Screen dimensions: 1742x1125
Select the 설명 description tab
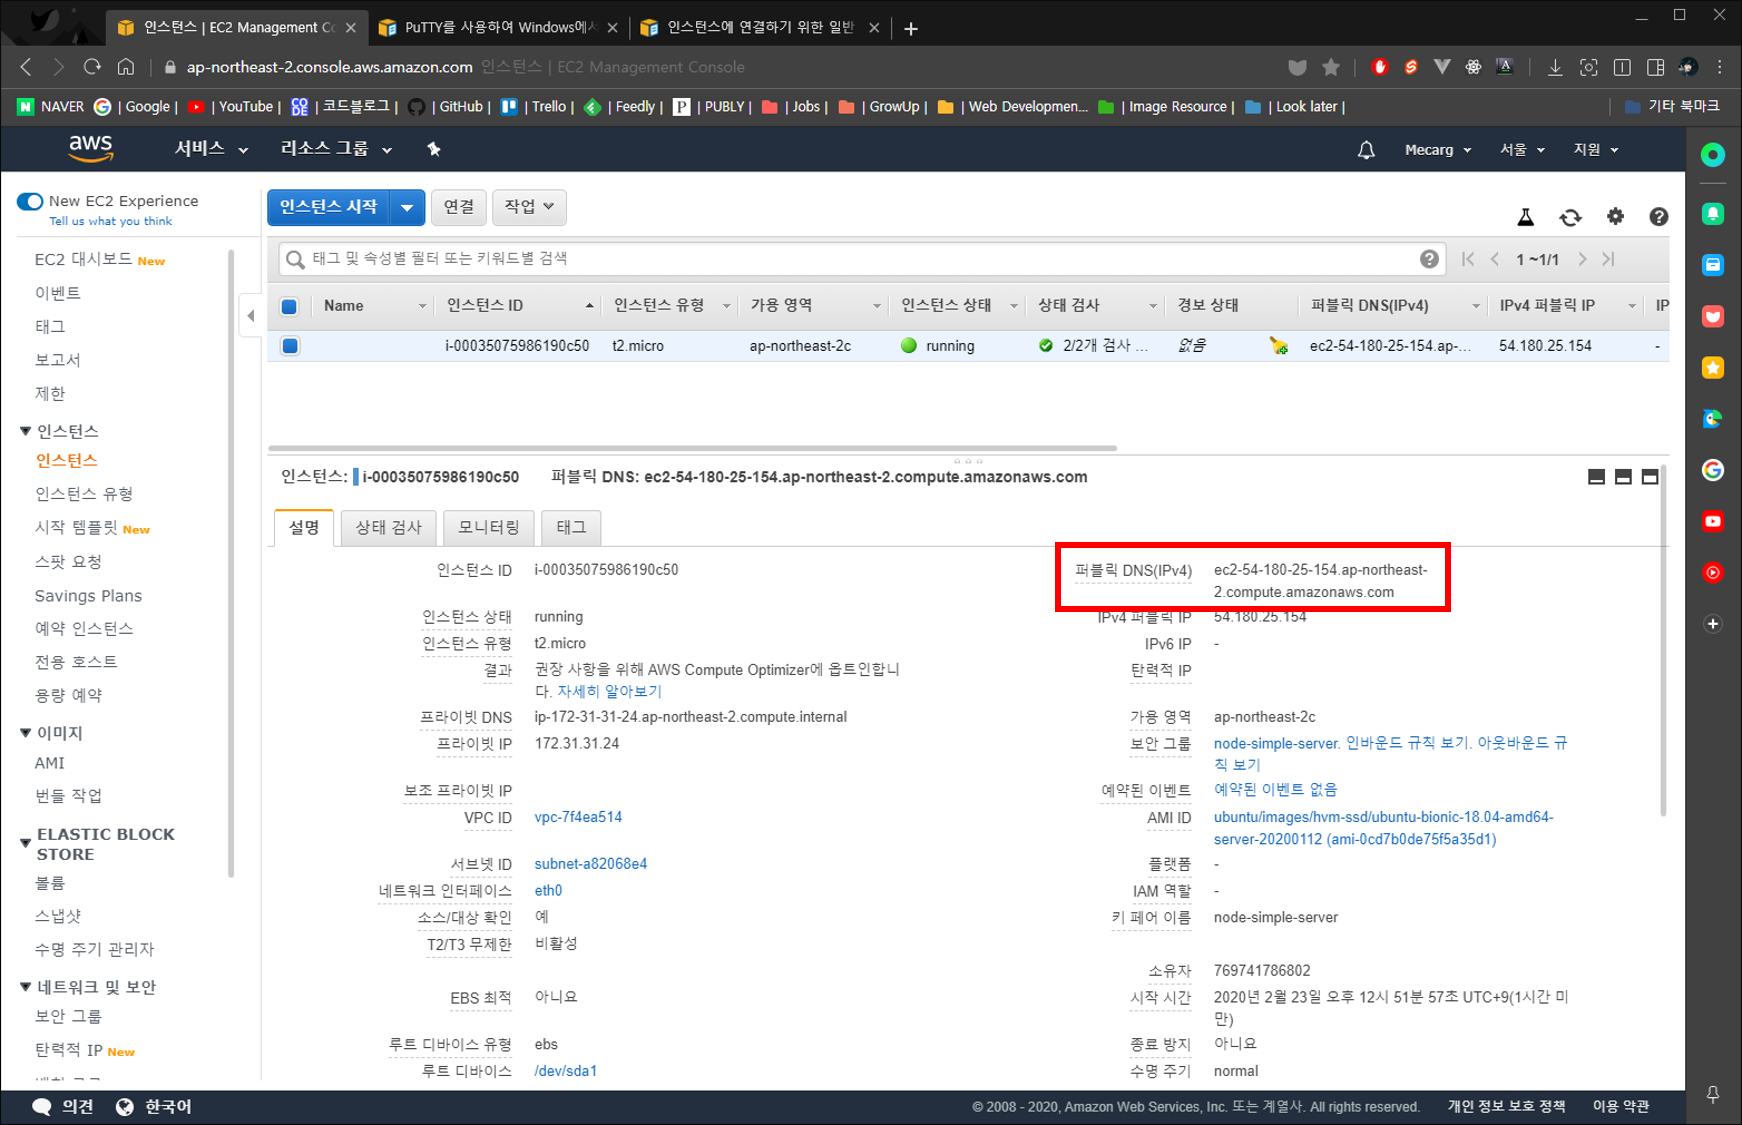304,527
